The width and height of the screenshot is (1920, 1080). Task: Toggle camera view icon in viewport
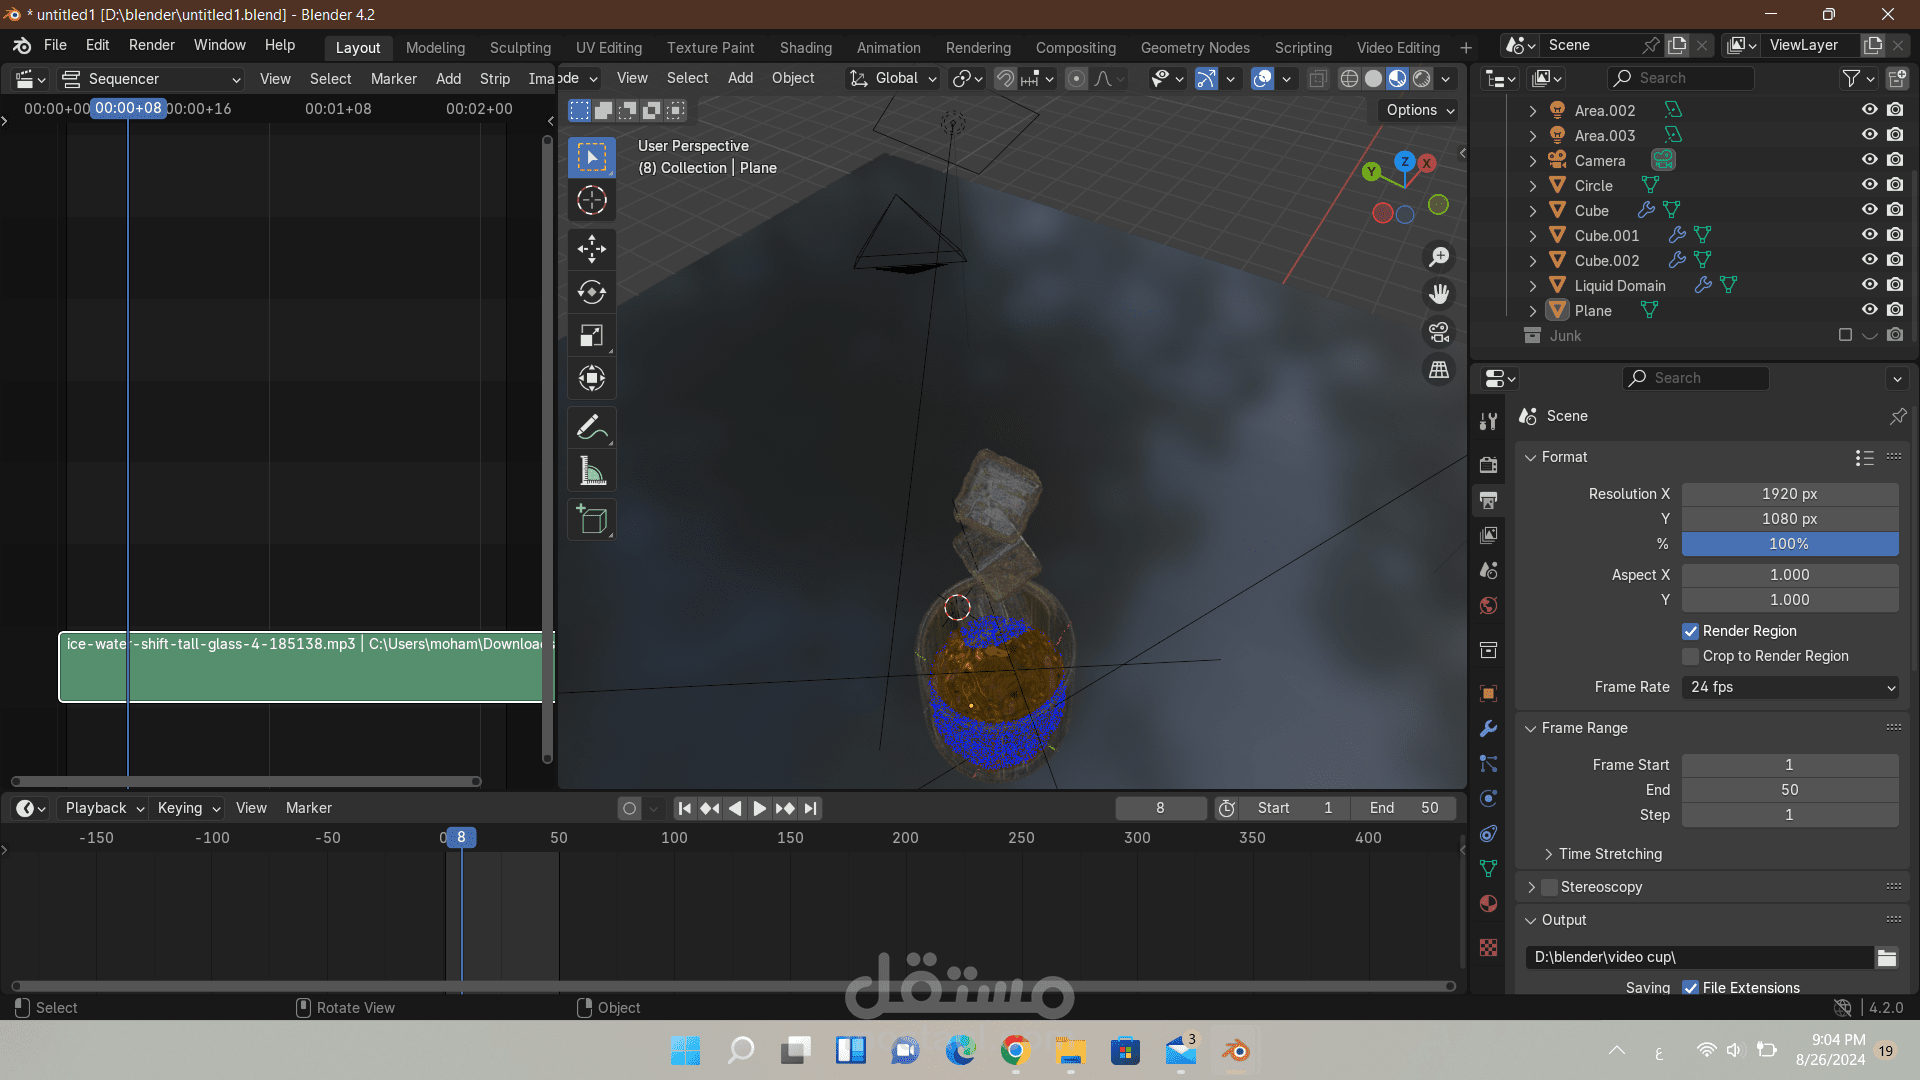coord(1439,332)
